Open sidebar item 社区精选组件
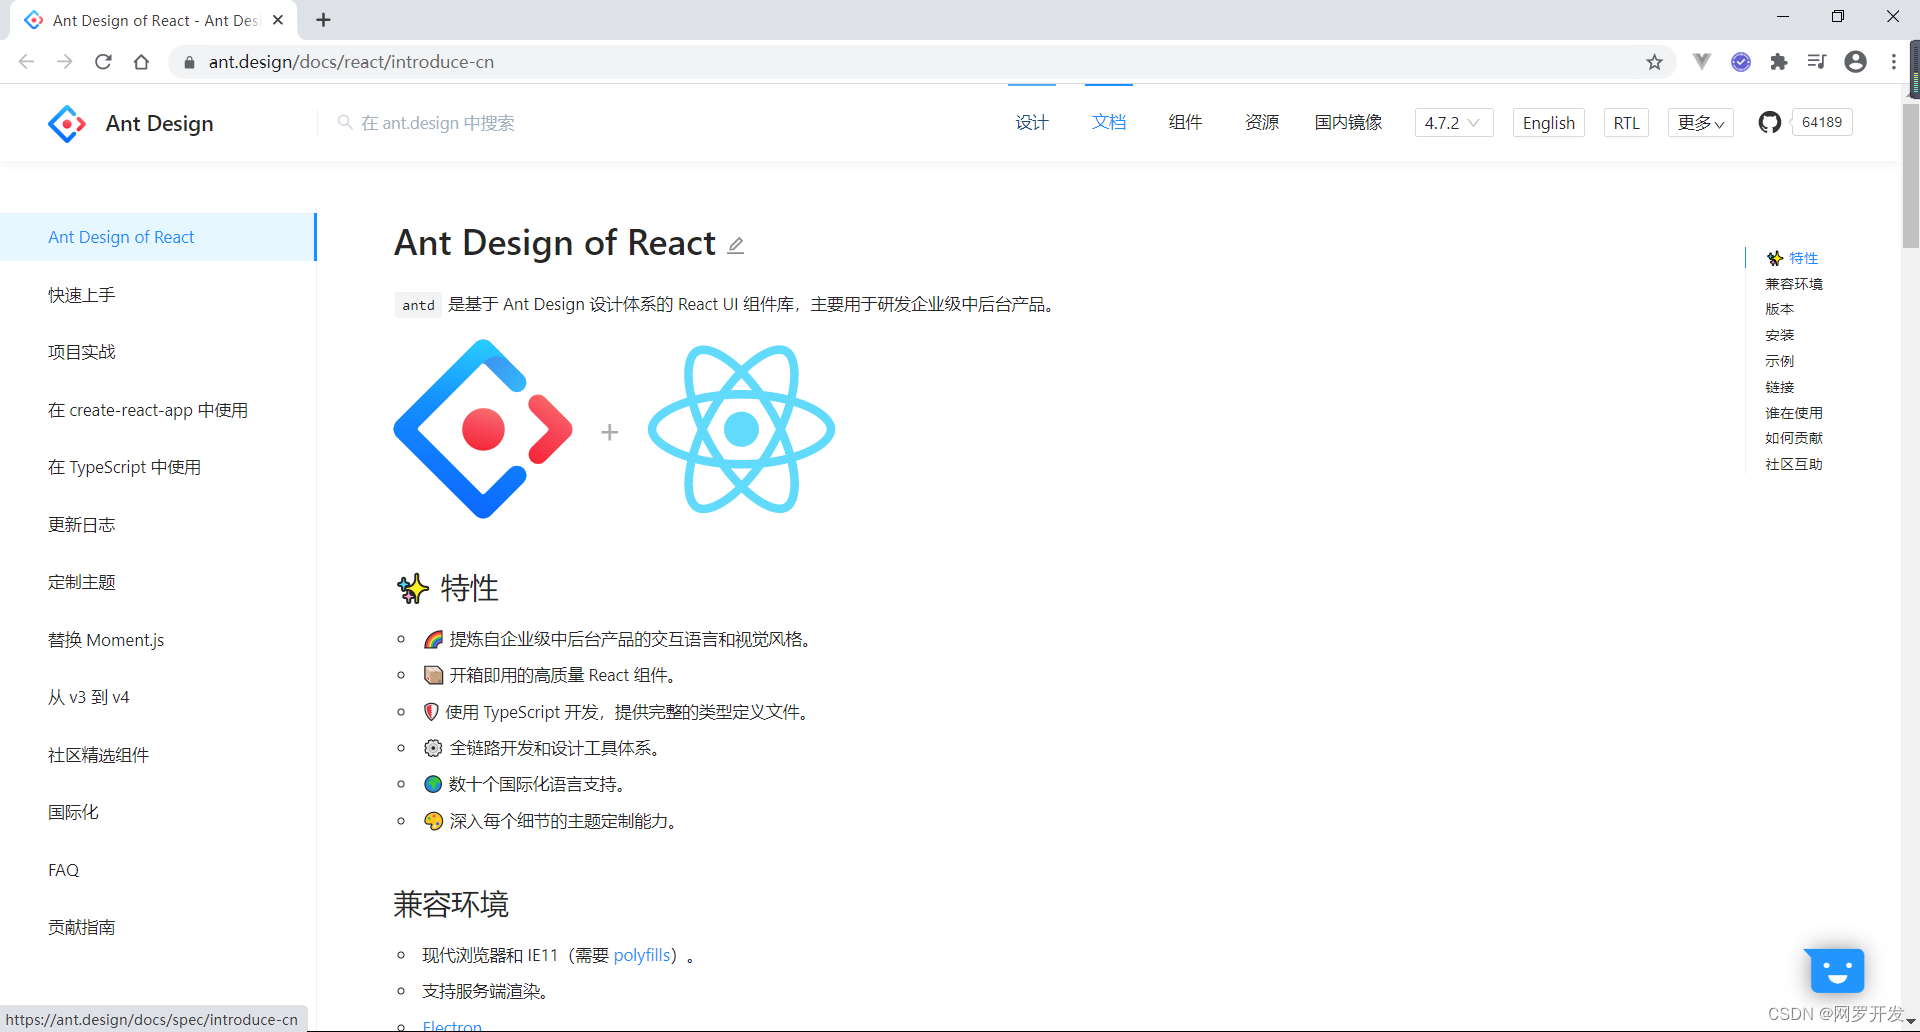 (x=158, y=755)
